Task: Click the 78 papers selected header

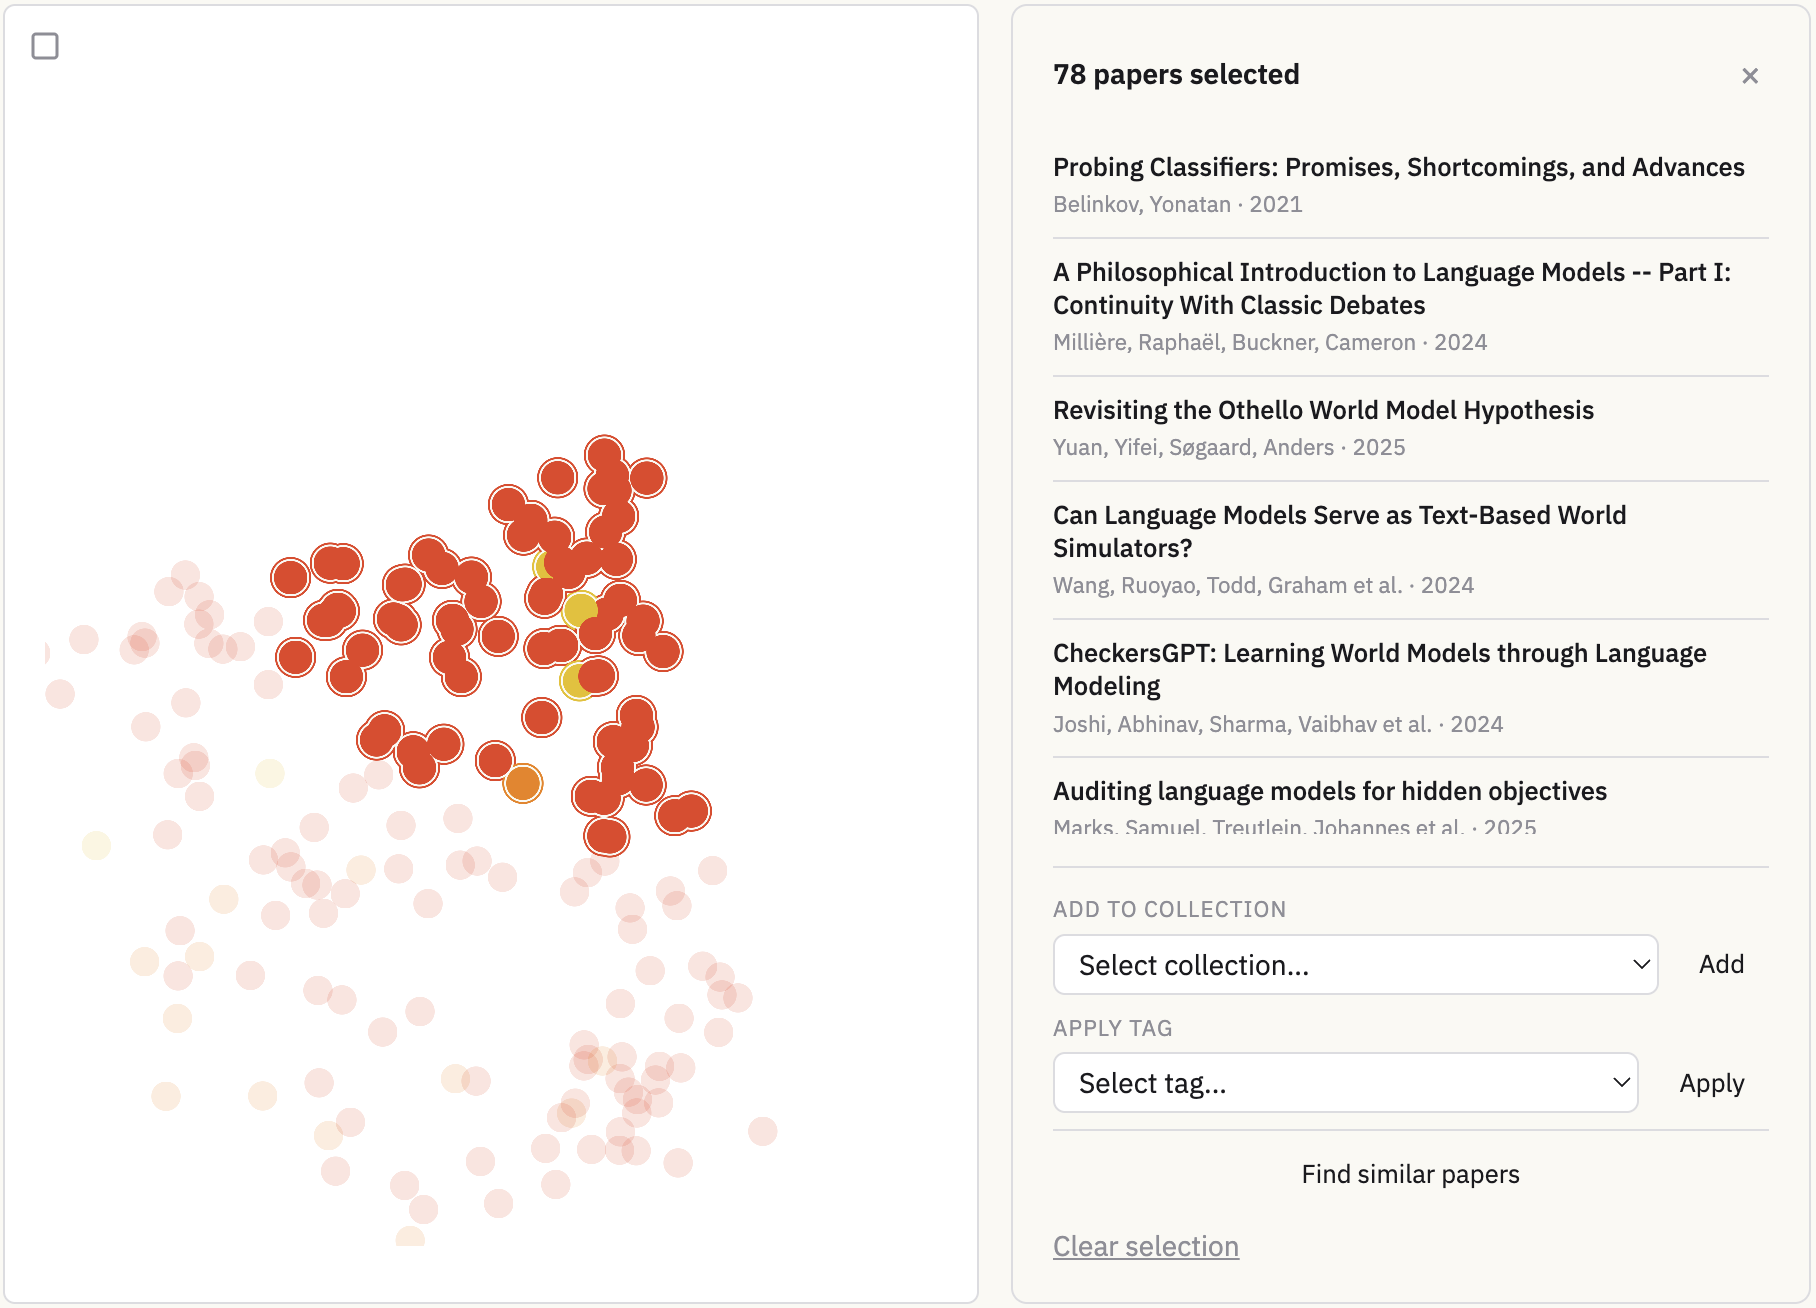Action: coord(1176,74)
